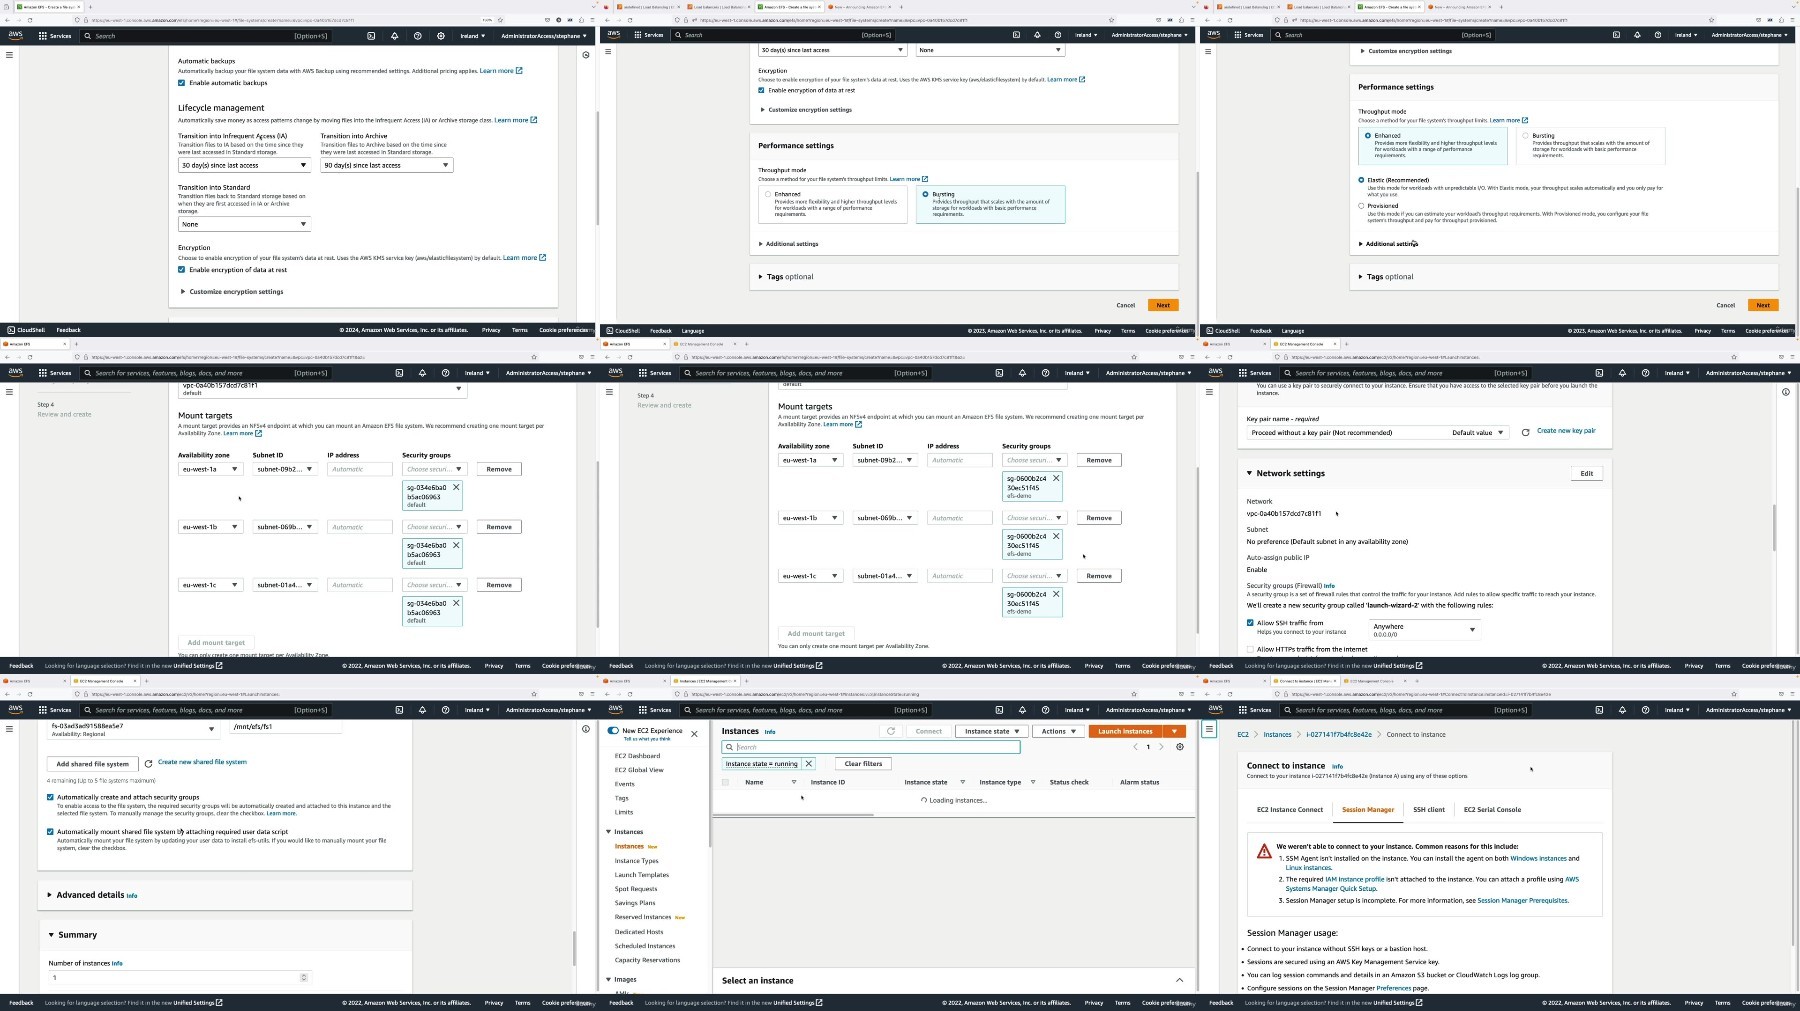Viewport: 1800px width, 1011px height.
Task: Collapse the 'Select an instance' panel chevron
Action: click(1179, 980)
